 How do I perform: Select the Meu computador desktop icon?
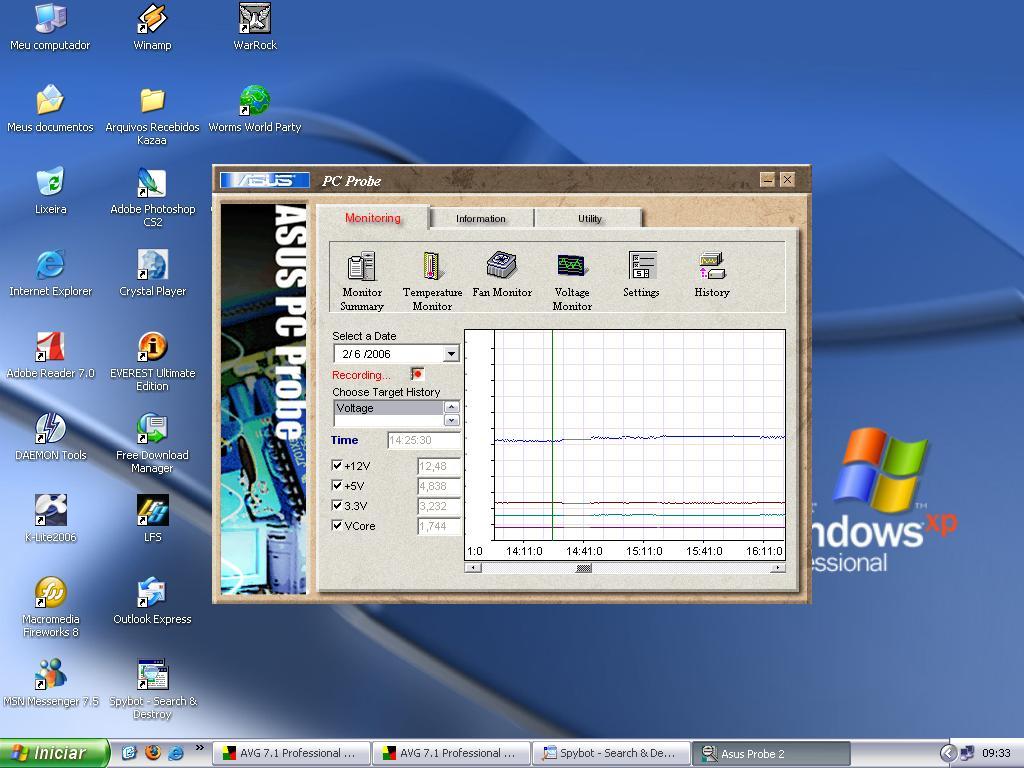pyautogui.click(x=50, y=27)
